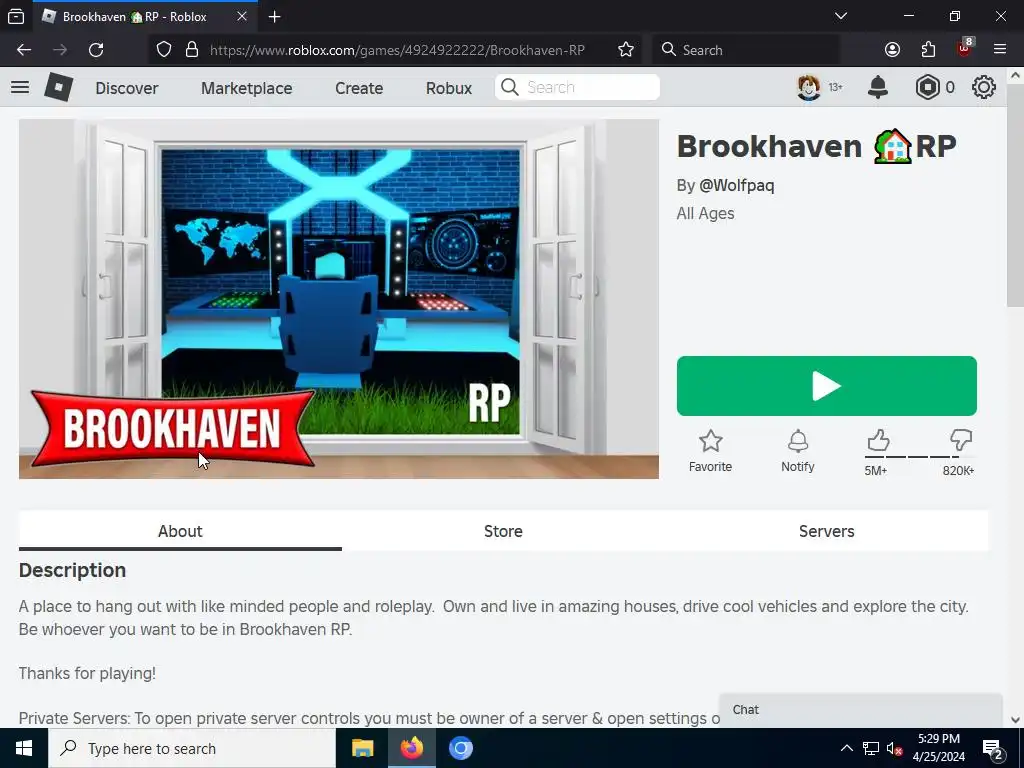
Task: Open the network tray icon
Action: tap(871, 748)
